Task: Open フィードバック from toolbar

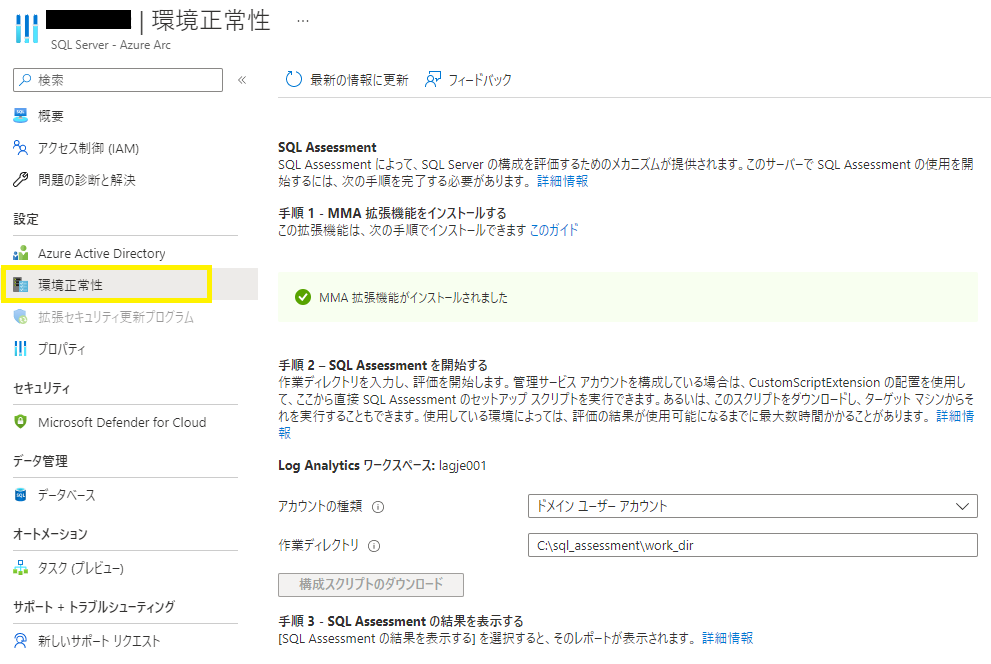Action: pyautogui.click(x=480, y=80)
